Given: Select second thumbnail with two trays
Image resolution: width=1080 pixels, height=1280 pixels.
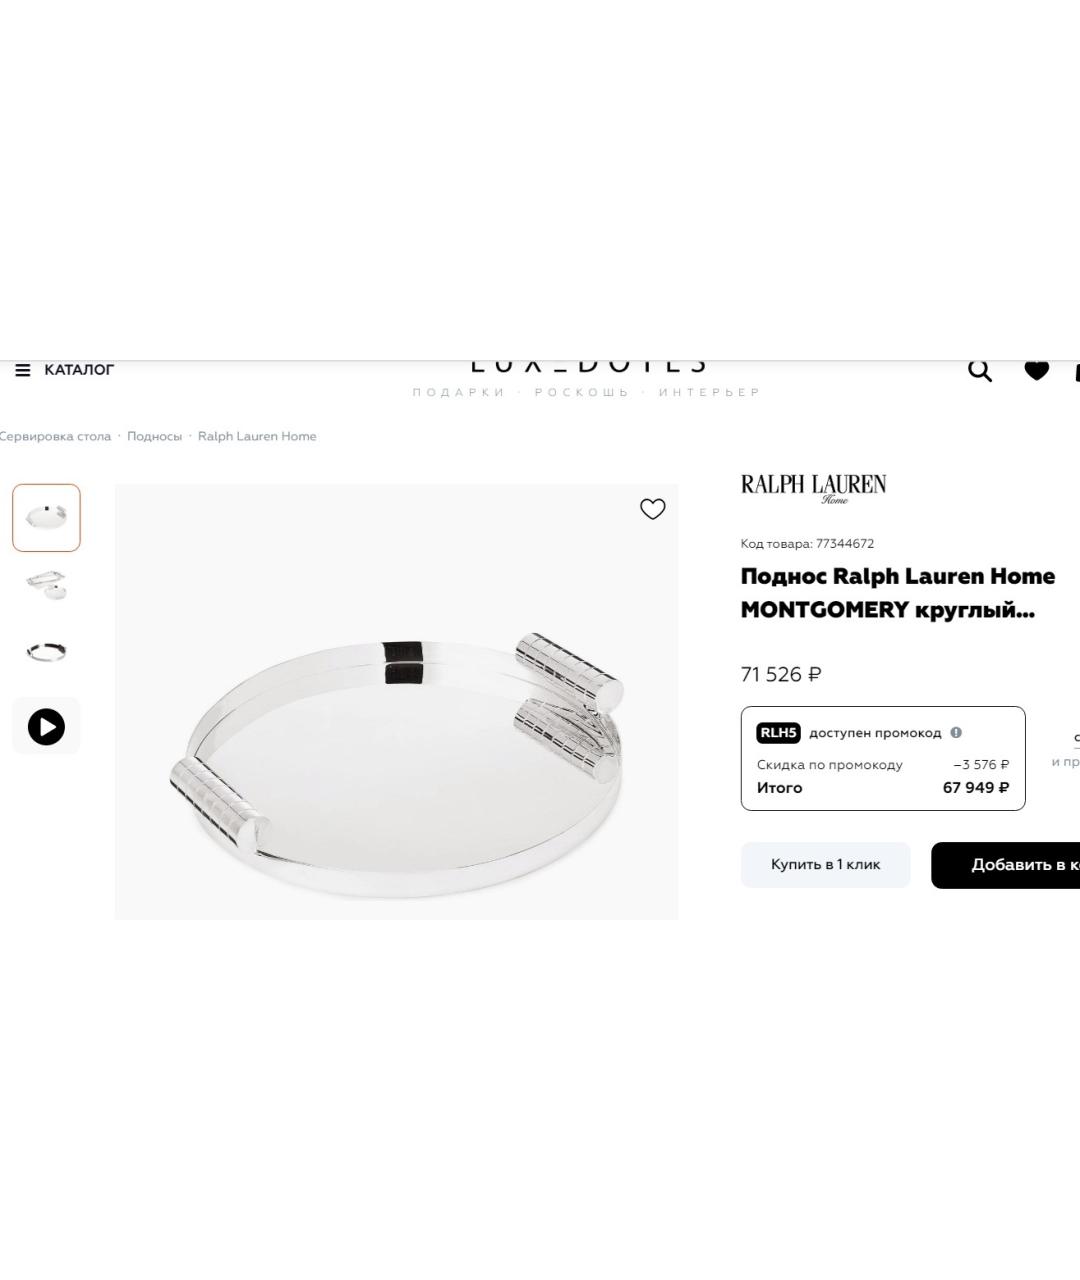Looking at the screenshot, I should tap(46, 585).
